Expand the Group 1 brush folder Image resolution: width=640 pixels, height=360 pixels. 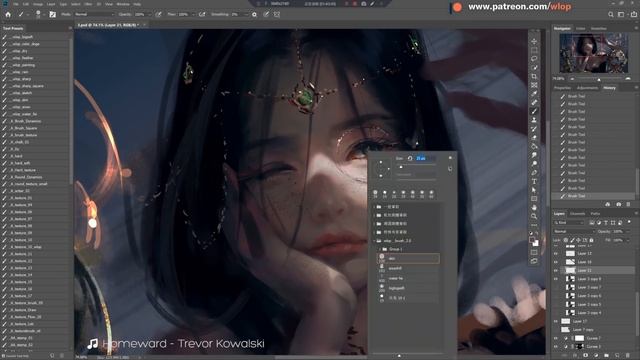point(379,249)
